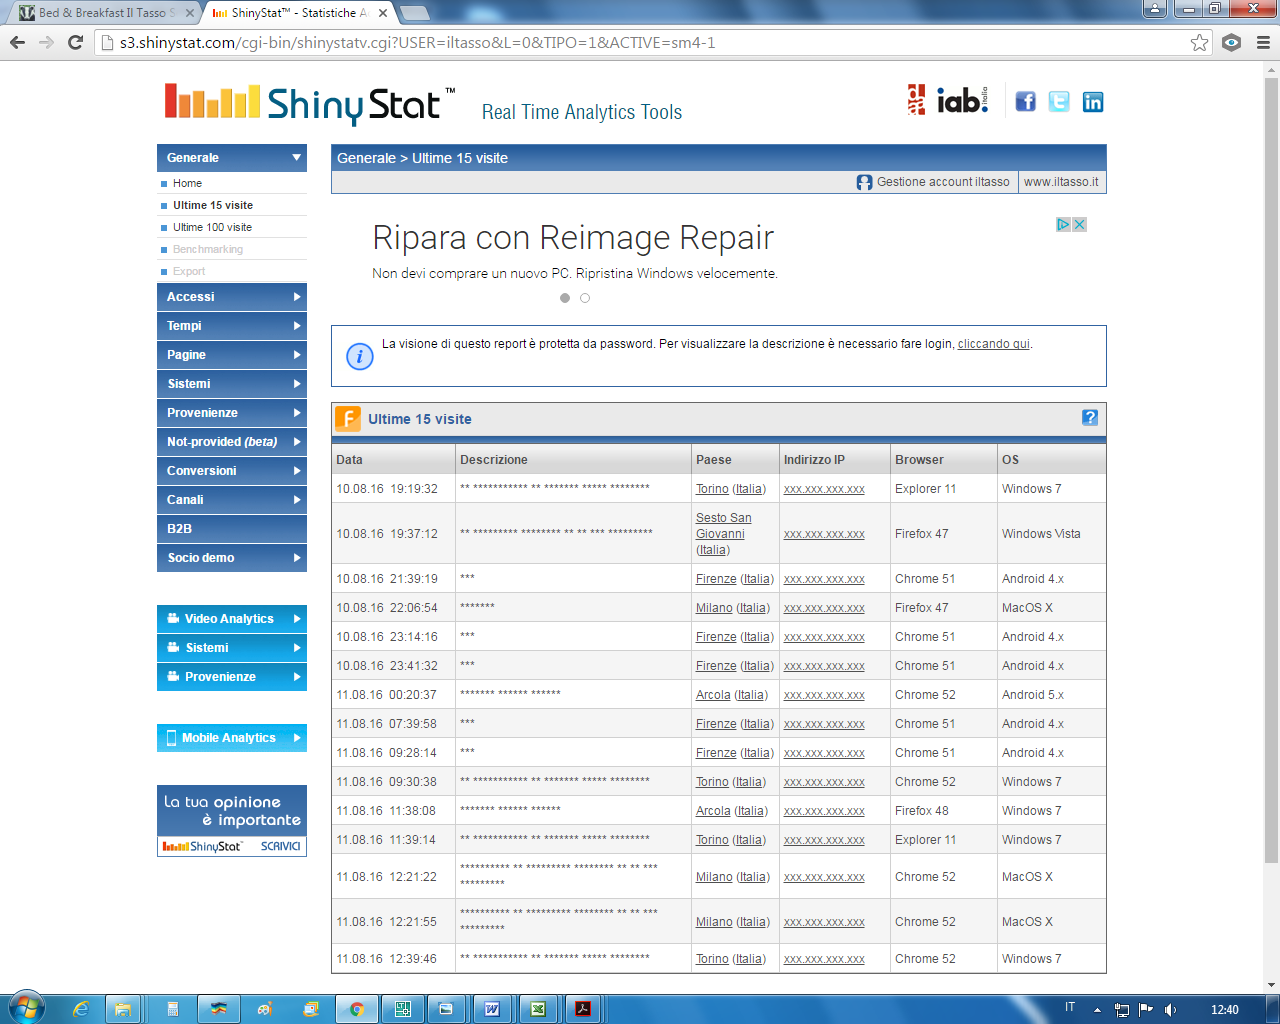Image resolution: width=1280 pixels, height=1024 pixels.
Task: Open the www.iltasso.it link
Action: click(1061, 182)
